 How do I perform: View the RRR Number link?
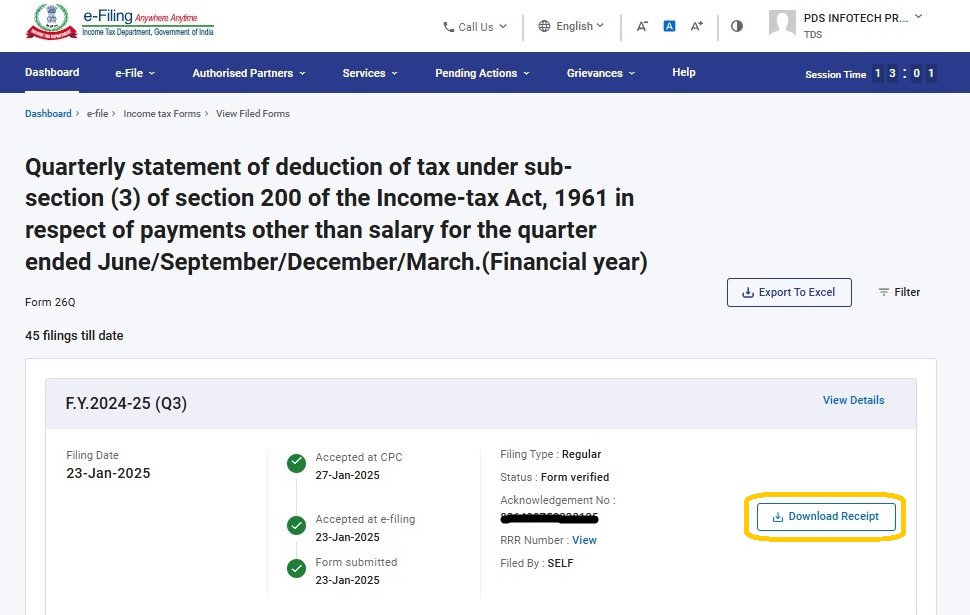pos(584,540)
